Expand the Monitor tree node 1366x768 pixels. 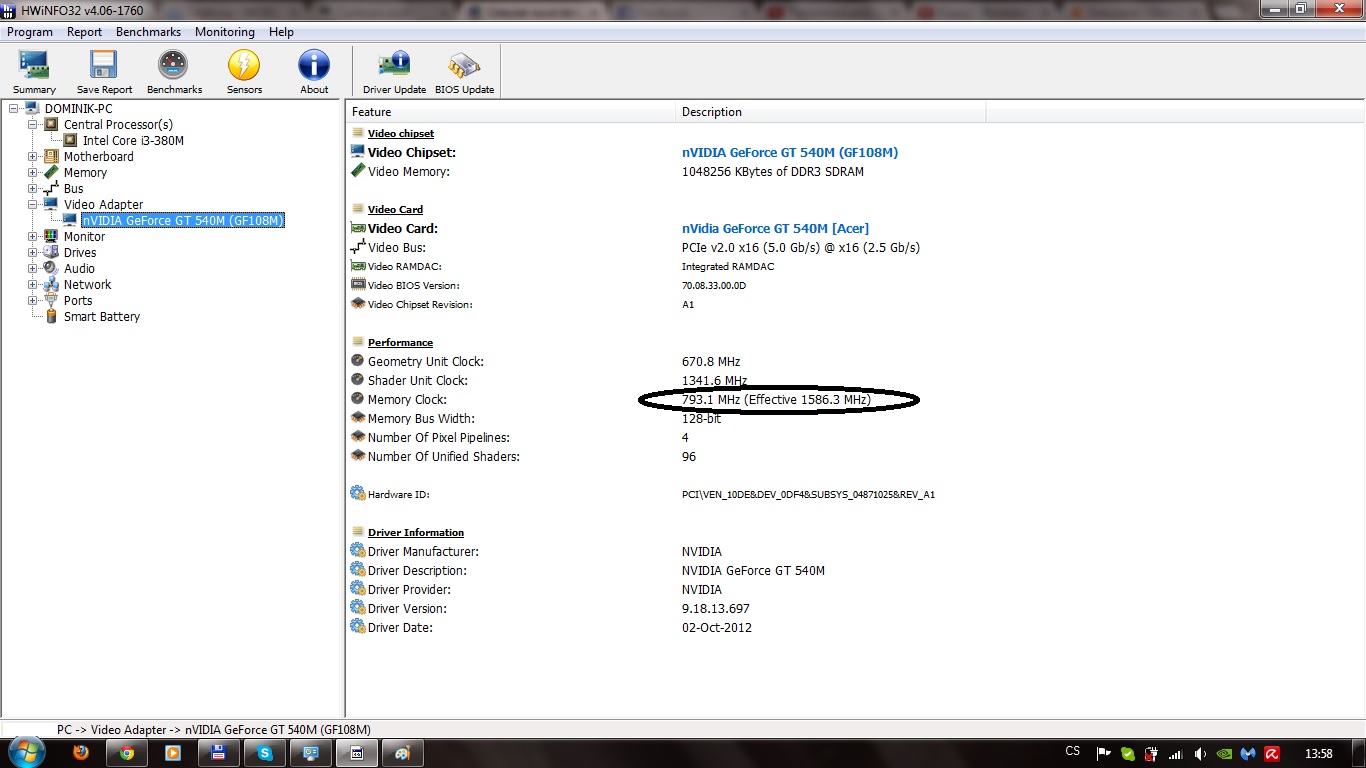pyautogui.click(x=33, y=236)
